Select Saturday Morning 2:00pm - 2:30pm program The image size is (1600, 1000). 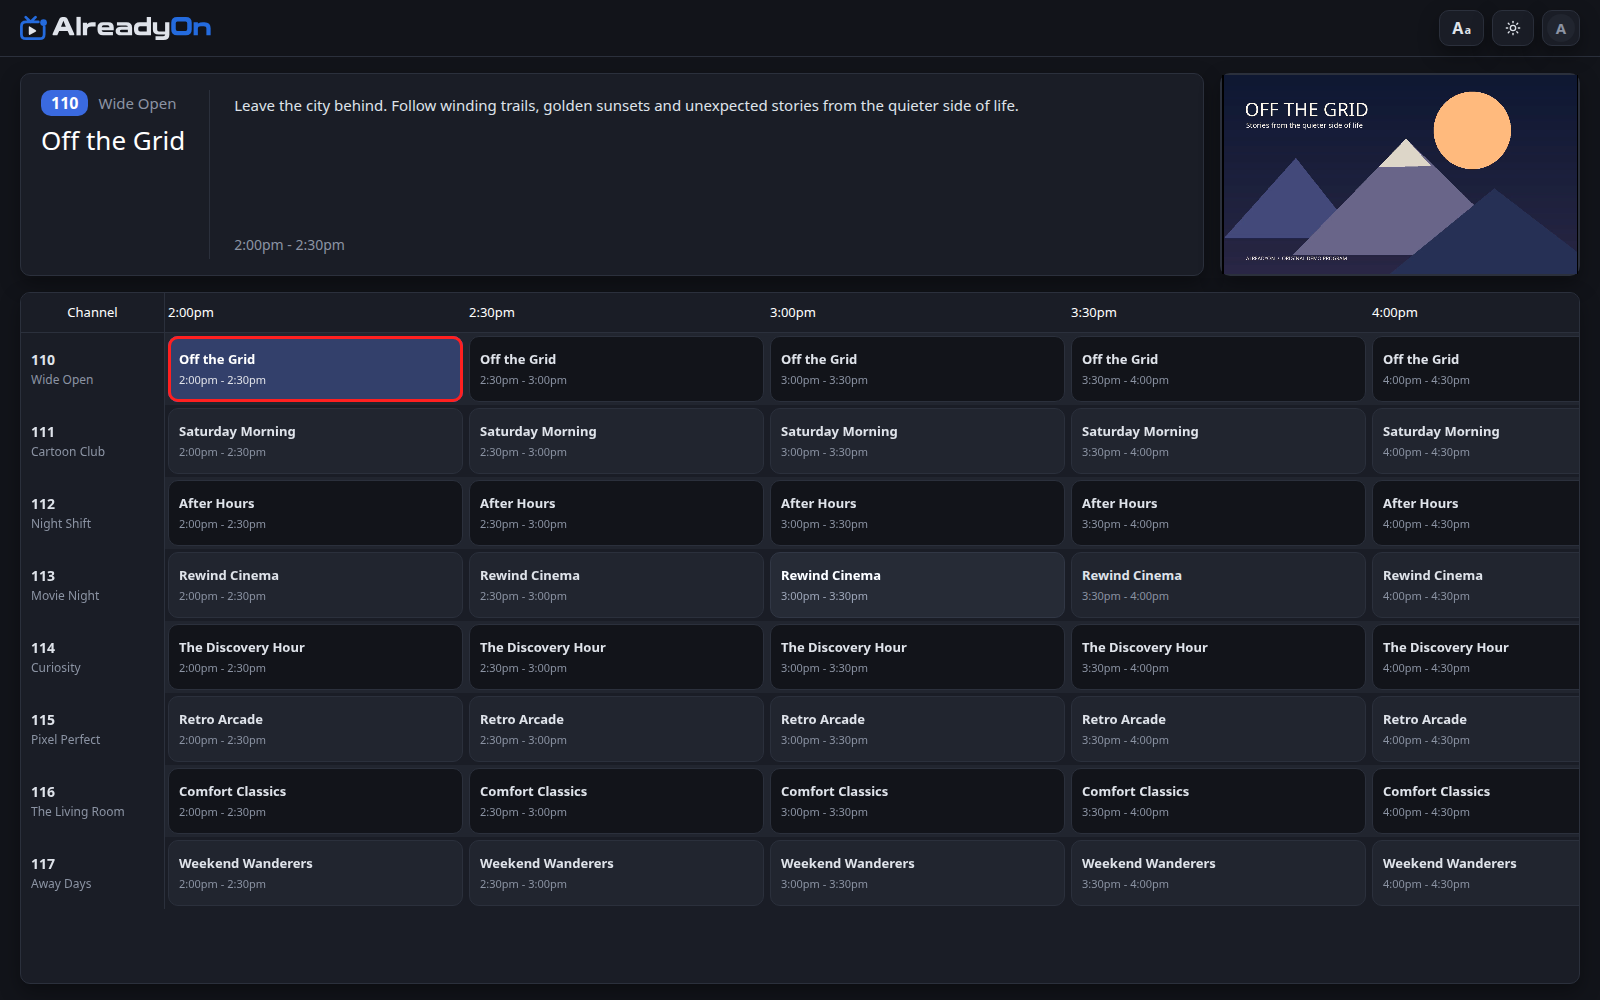[315, 441]
